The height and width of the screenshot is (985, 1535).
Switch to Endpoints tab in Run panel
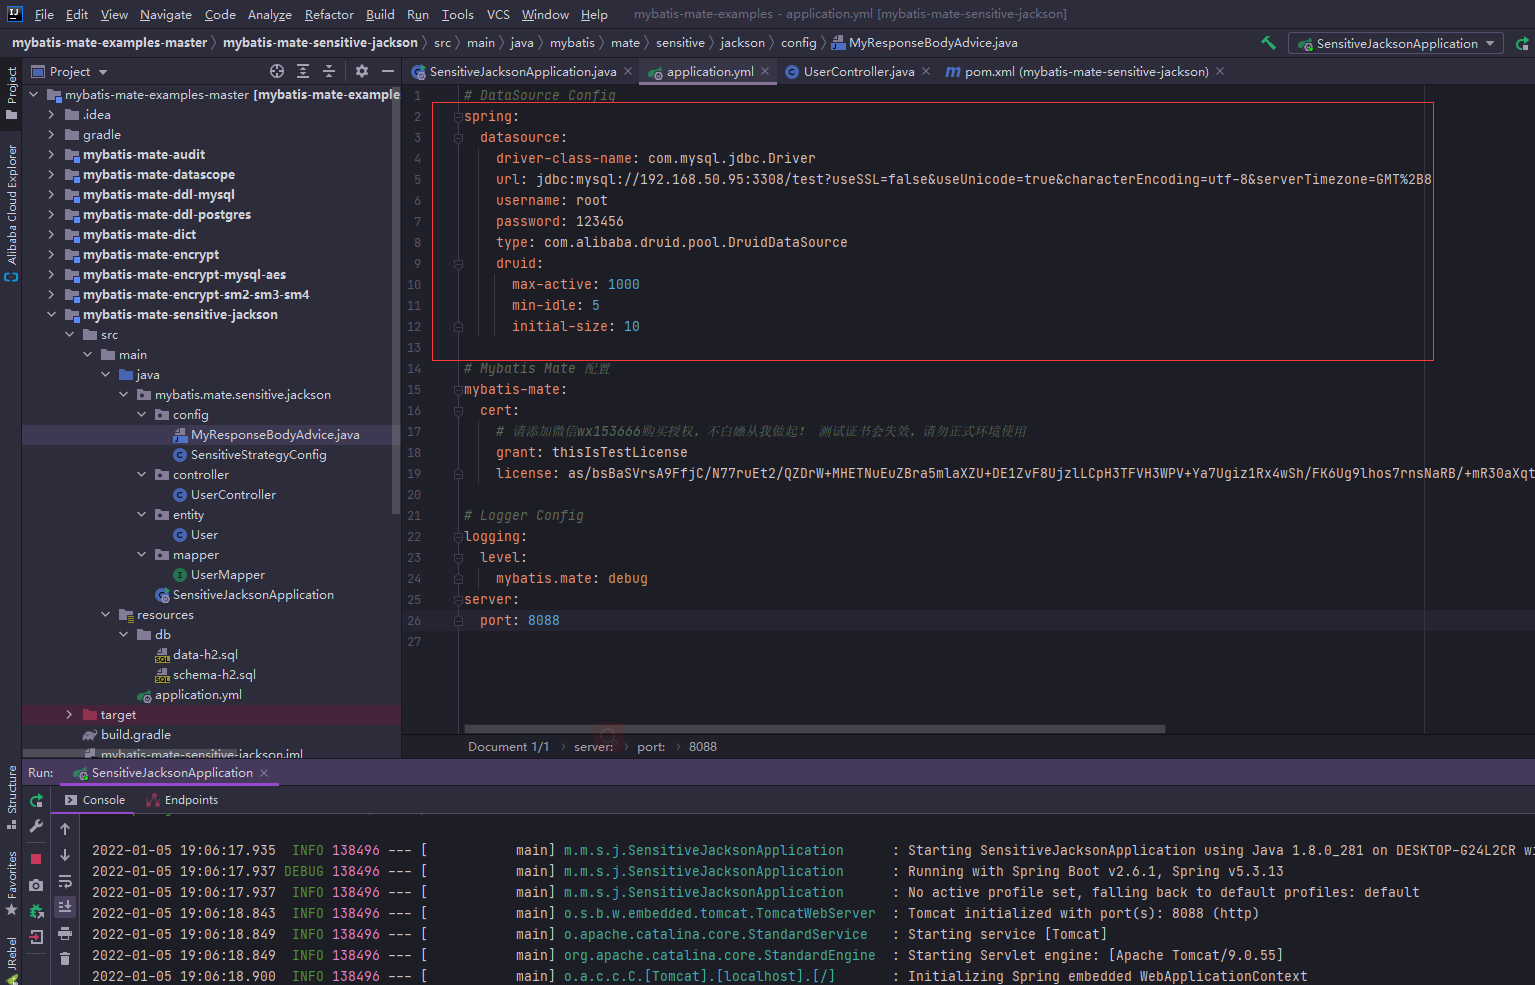(182, 800)
